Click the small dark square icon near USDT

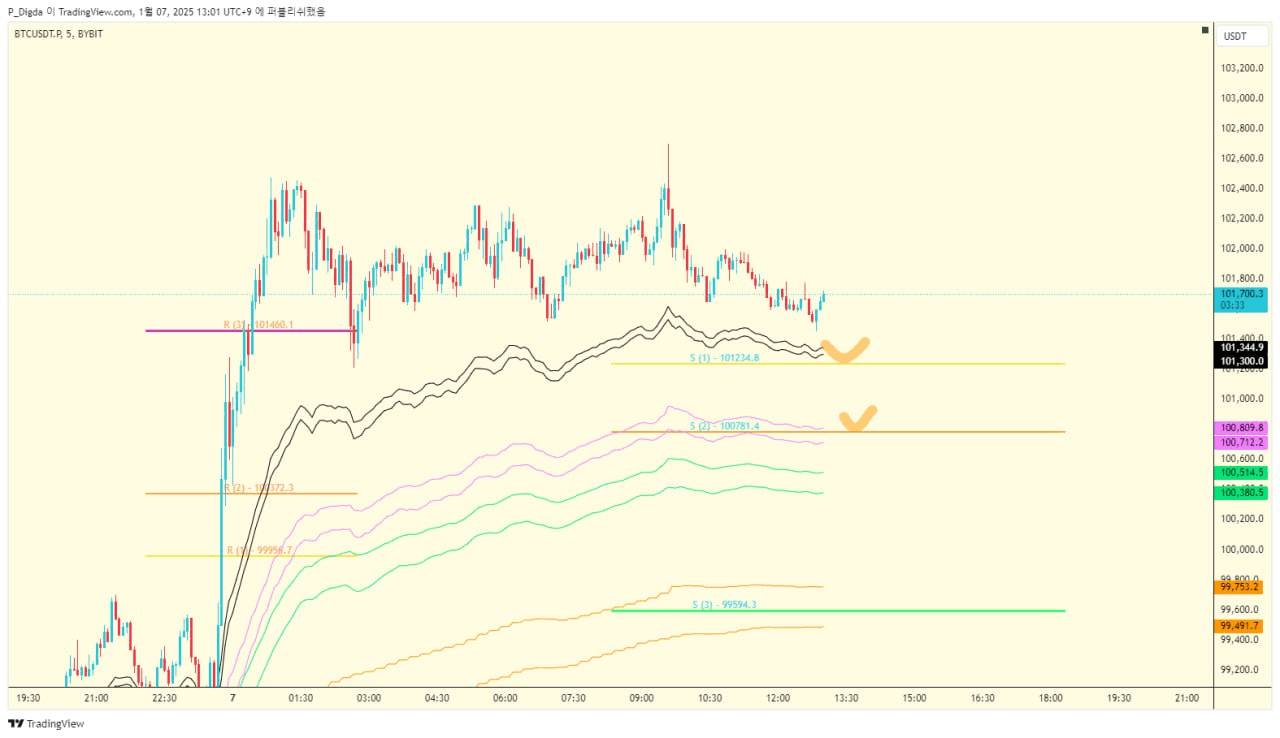[1205, 32]
